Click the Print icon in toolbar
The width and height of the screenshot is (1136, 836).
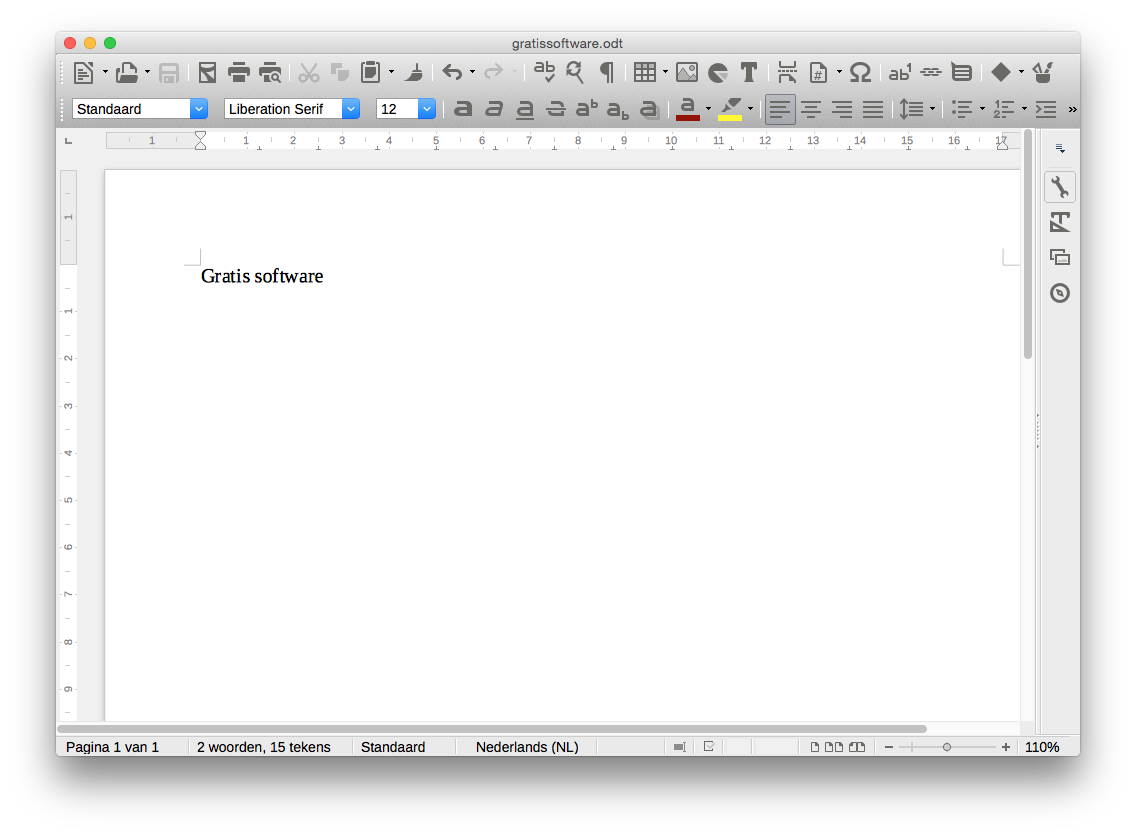(238, 72)
